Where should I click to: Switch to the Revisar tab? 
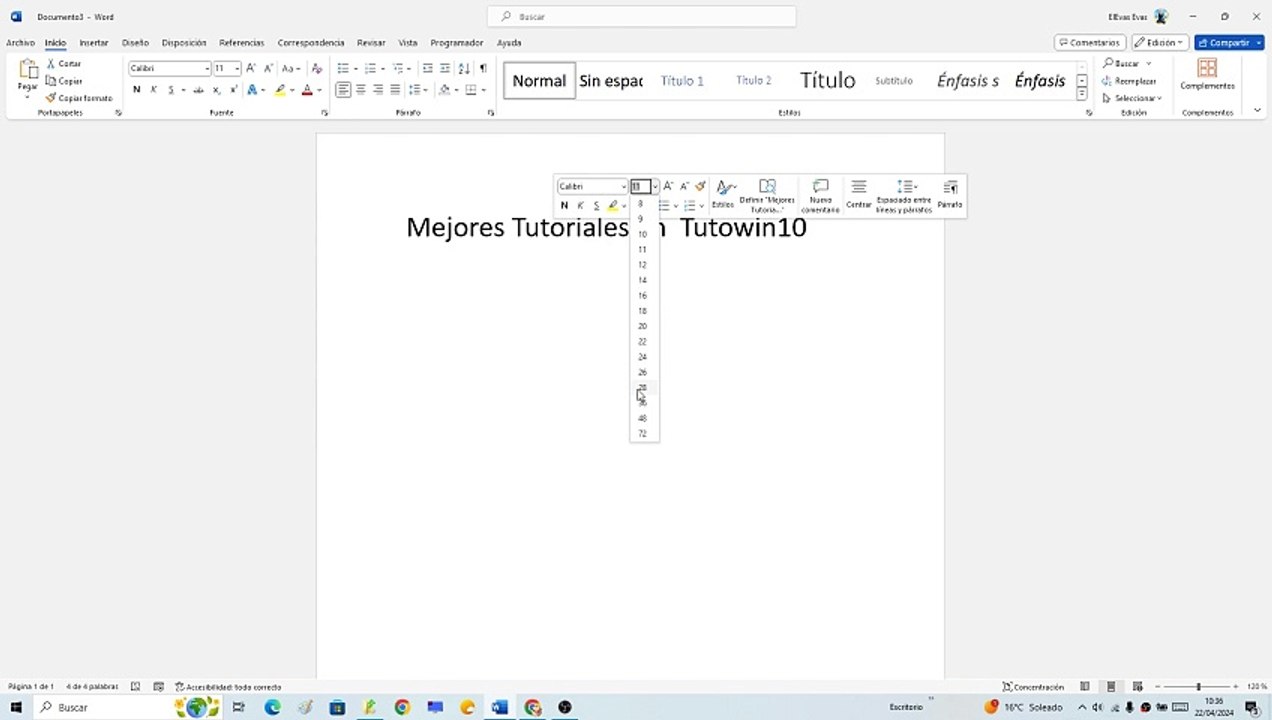click(x=371, y=43)
